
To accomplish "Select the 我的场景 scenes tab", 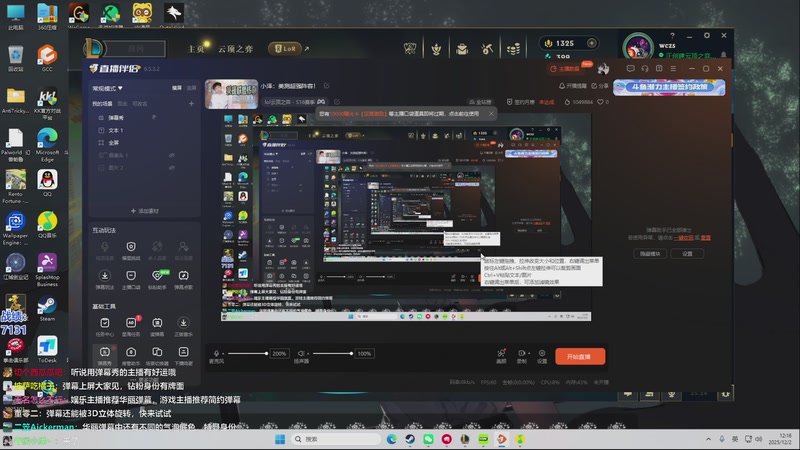I will [102, 104].
